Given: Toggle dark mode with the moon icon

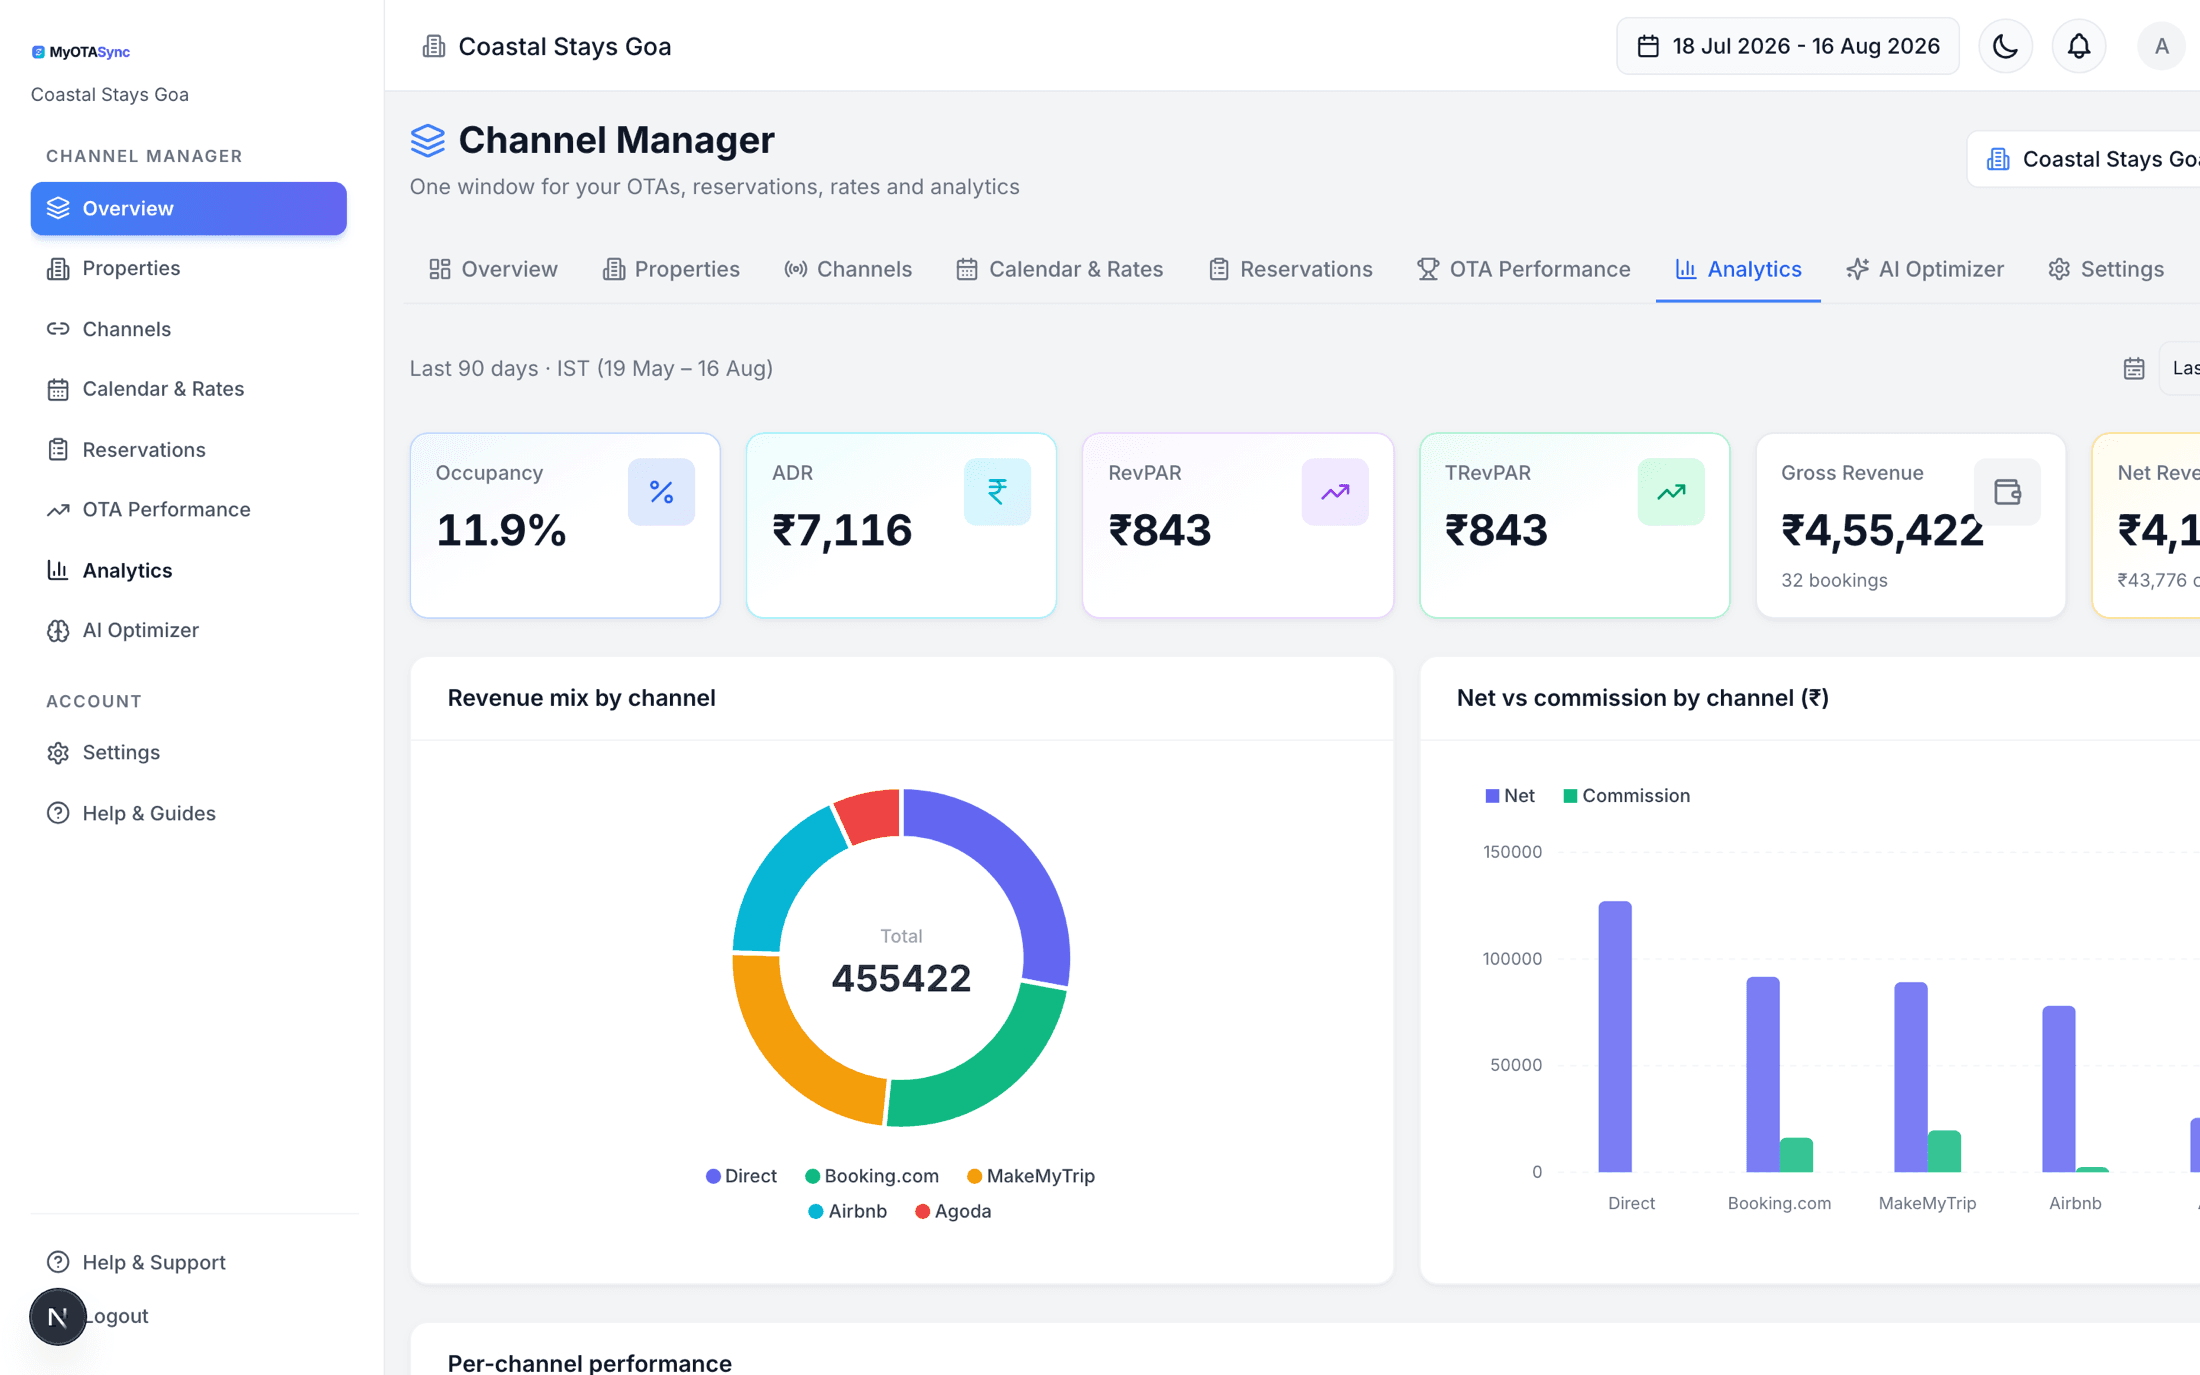Looking at the screenshot, I should 2005,46.
